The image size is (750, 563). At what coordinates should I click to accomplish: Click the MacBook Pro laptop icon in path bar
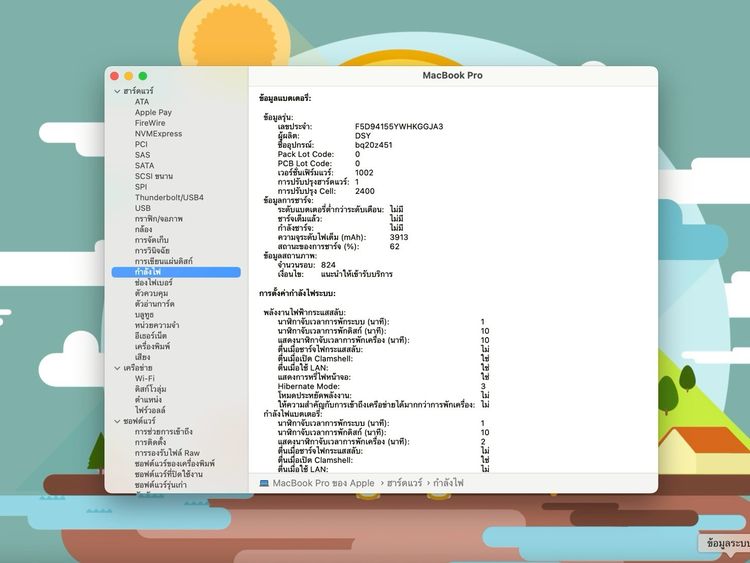(264, 483)
